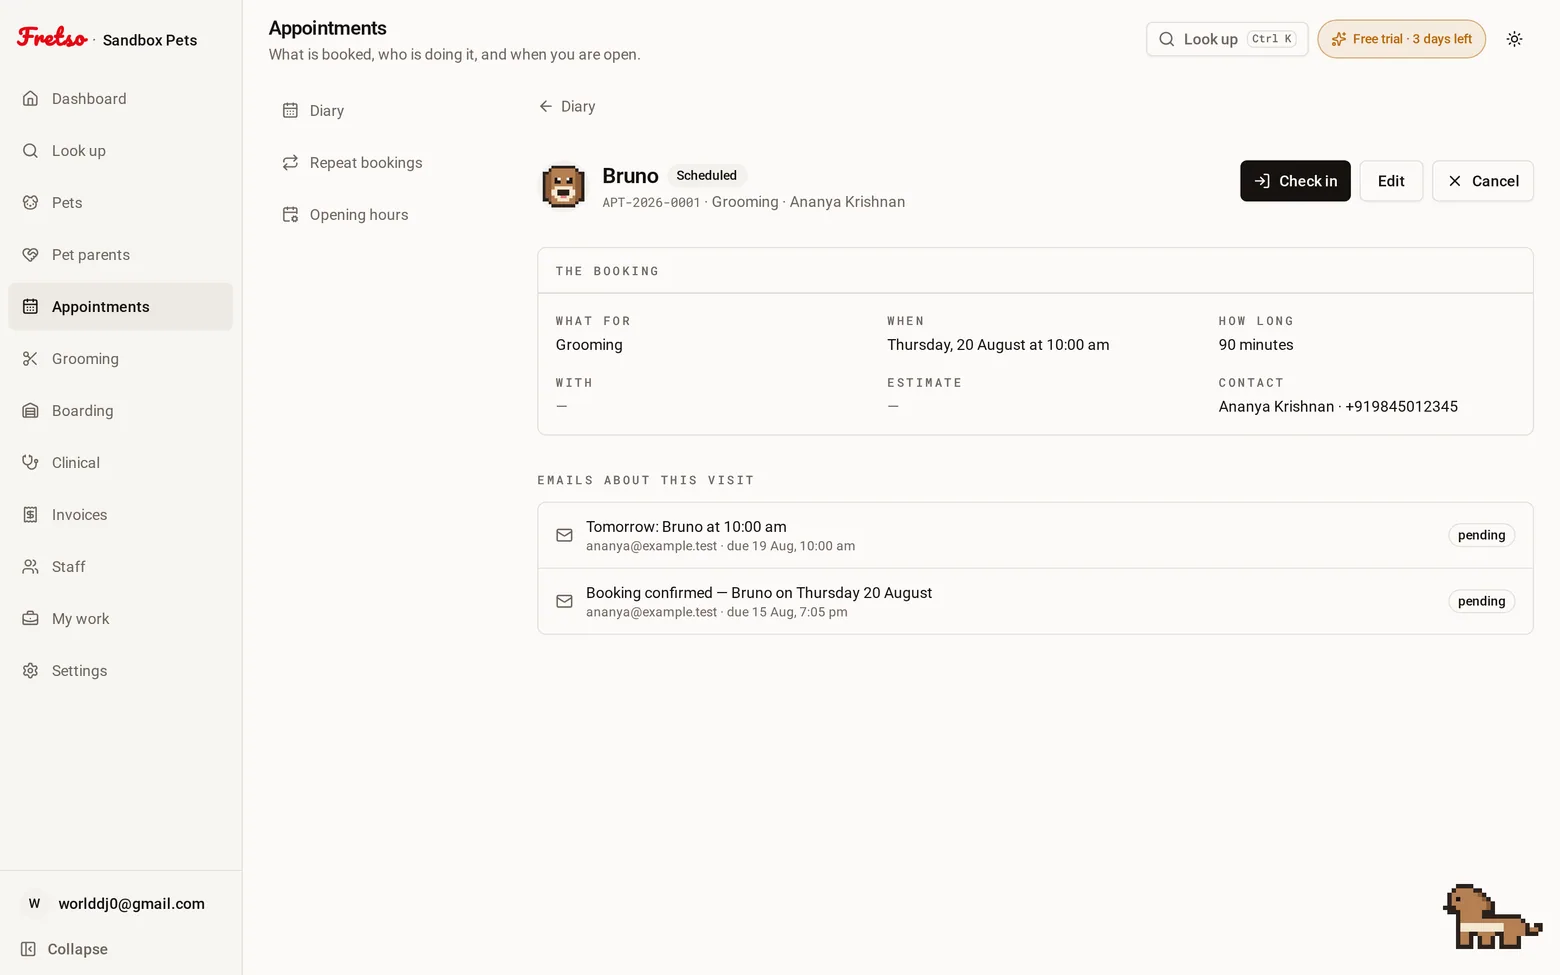
Task: Select Appointments in the sidebar
Action: click(x=120, y=307)
